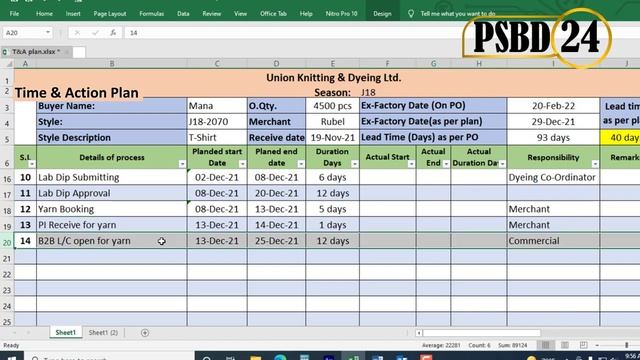Viewport: 640px width, 360px height.
Task: Switch to the Home ribbon tab
Action: point(44,13)
